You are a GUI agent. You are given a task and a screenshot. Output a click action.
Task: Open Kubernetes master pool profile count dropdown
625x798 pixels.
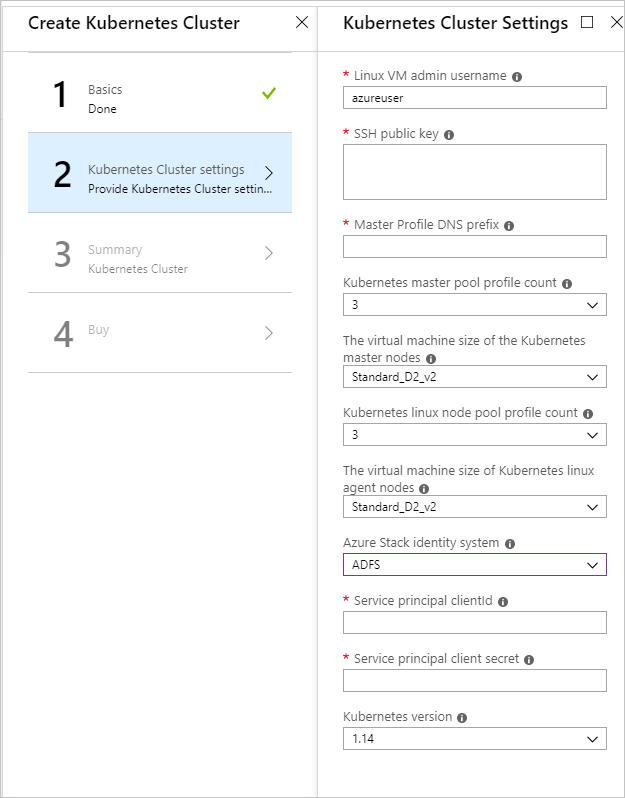[474, 305]
